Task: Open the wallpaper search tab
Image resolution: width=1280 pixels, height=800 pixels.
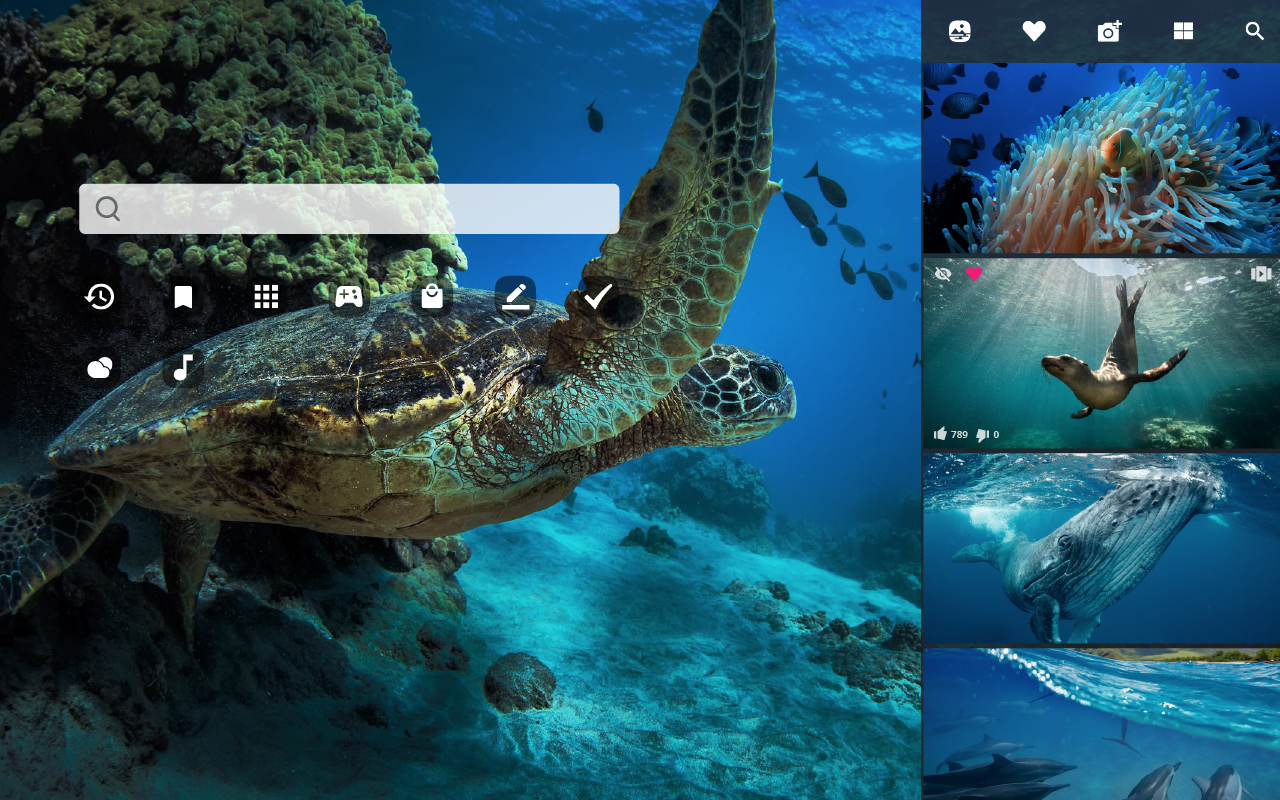Action: tap(1255, 31)
